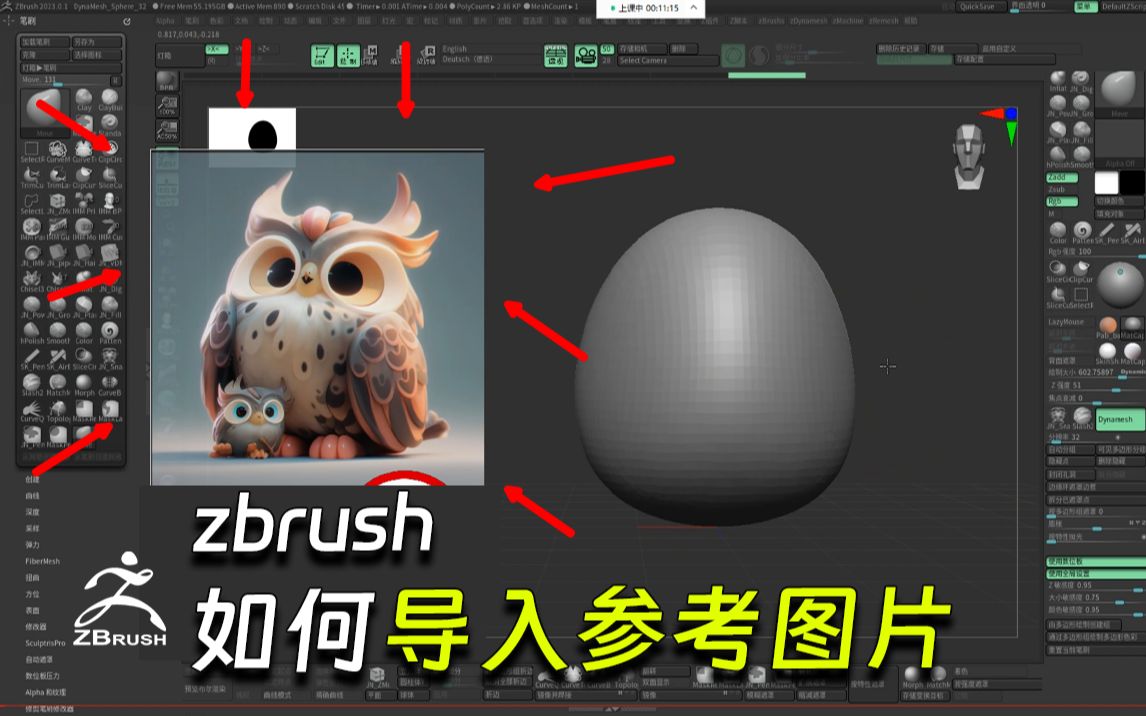The width and height of the screenshot is (1146, 716).
Task: Expand the FiberMesh subpalette
Action: pos(42,561)
